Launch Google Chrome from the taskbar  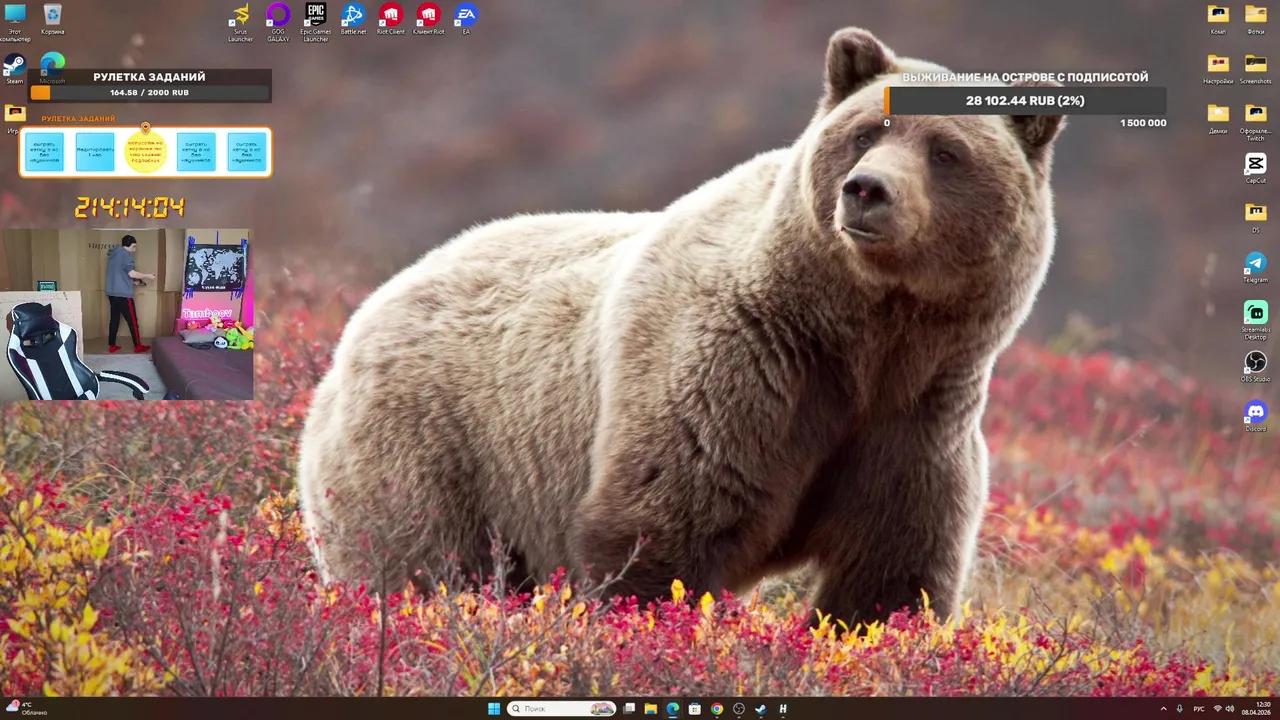coord(717,709)
